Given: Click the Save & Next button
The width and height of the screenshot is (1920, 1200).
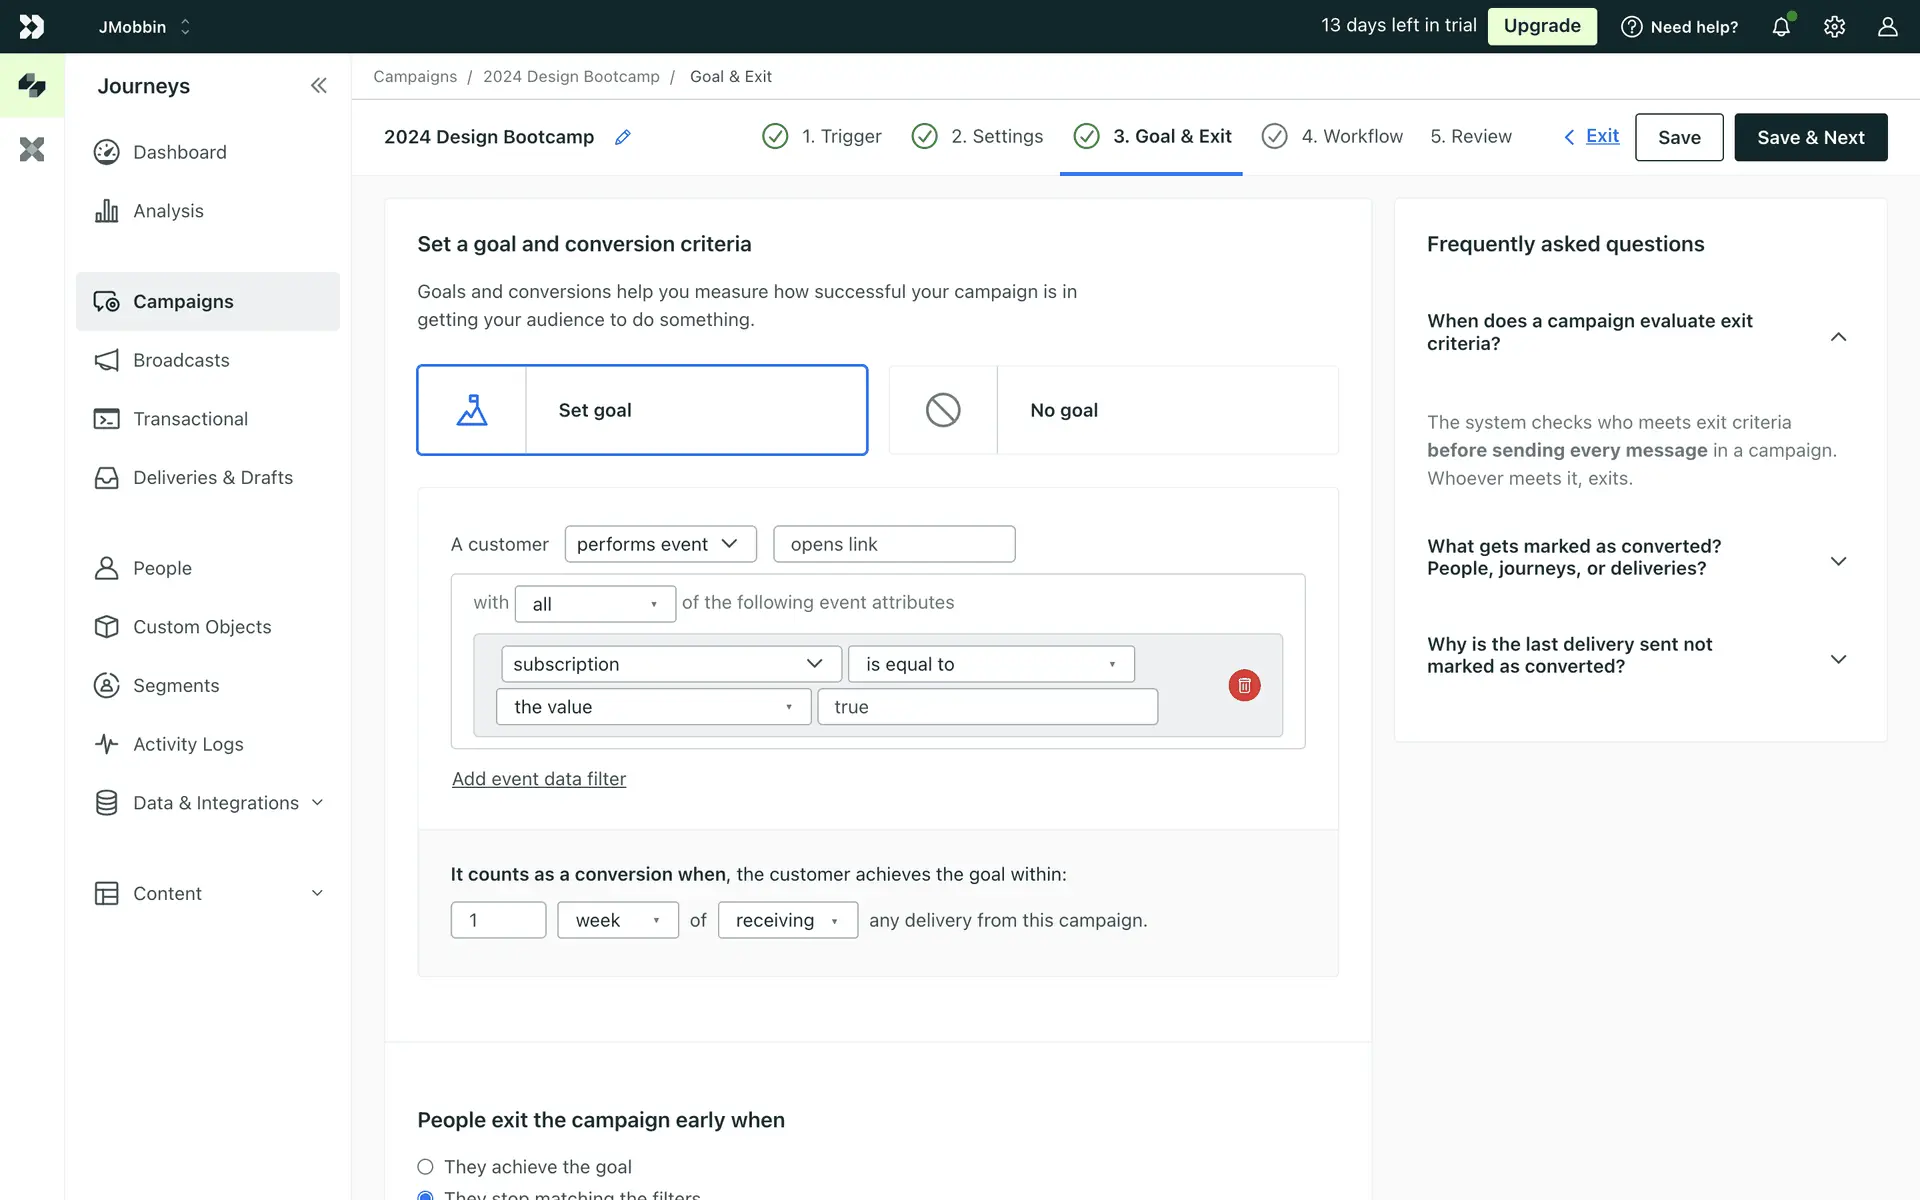Looking at the screenshot, I should pos(1810,137).
